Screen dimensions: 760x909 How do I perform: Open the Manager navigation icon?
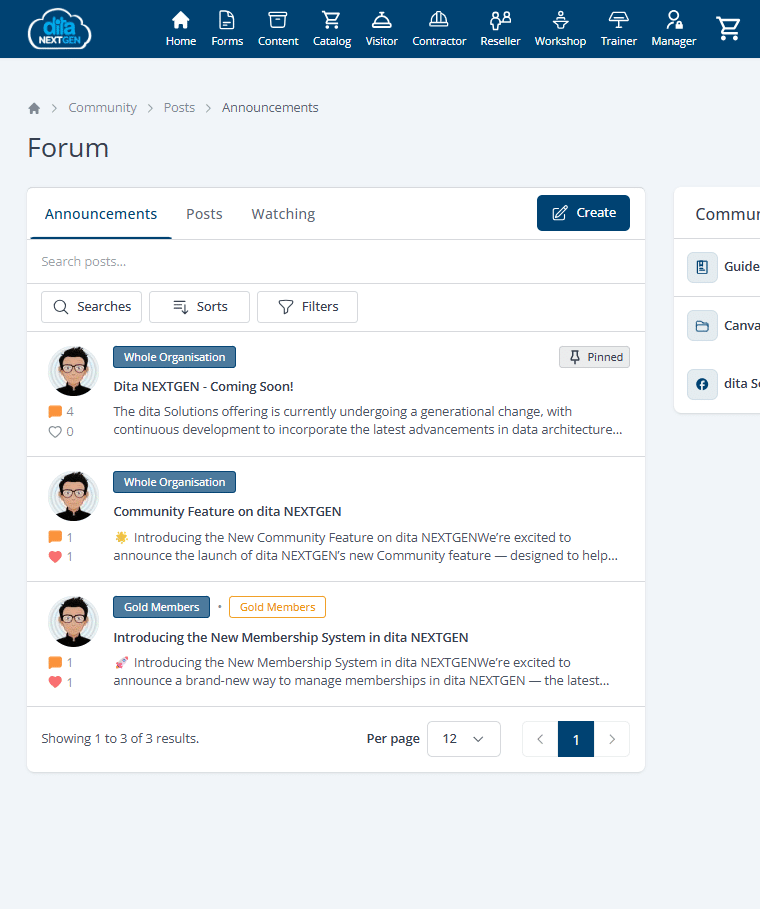[x=673, y=20]
